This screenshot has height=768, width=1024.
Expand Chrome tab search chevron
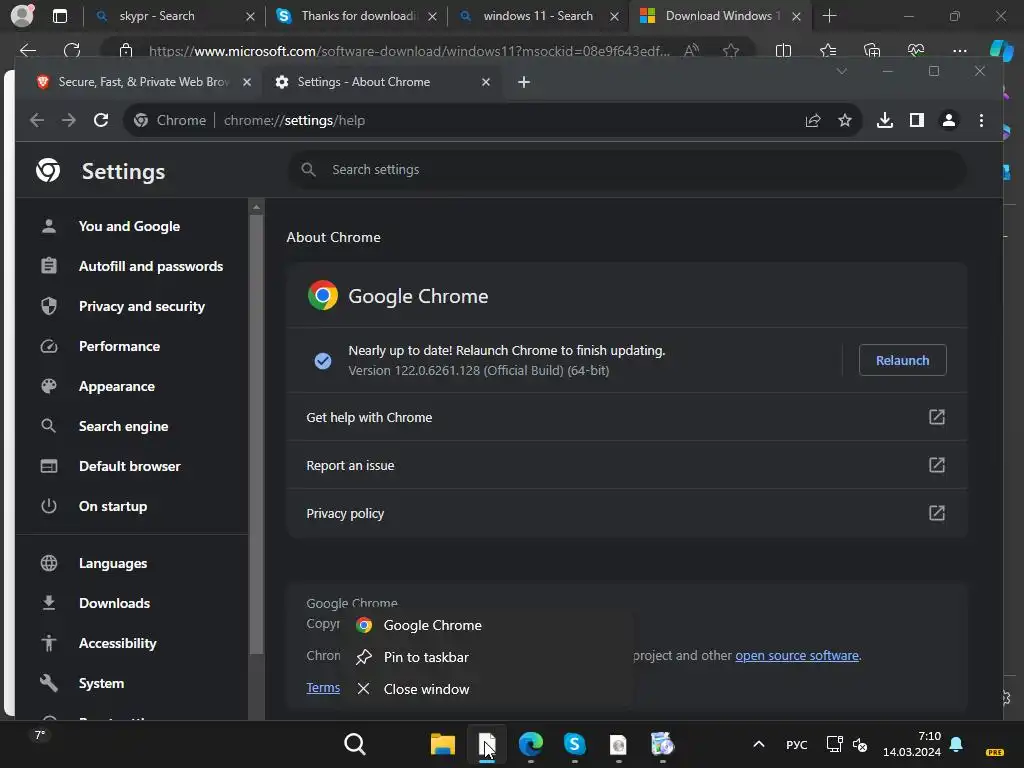point(841,71)
